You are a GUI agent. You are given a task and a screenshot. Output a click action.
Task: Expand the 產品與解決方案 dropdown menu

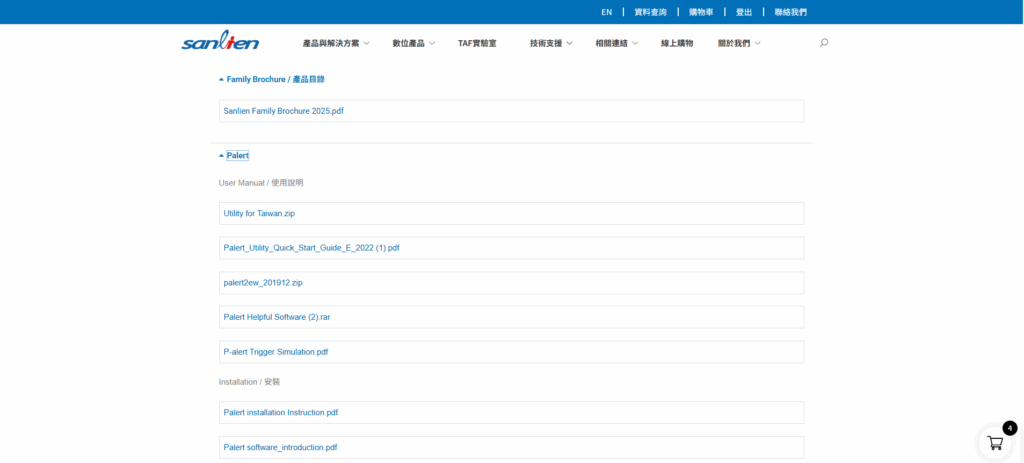[x=336, y=43]
